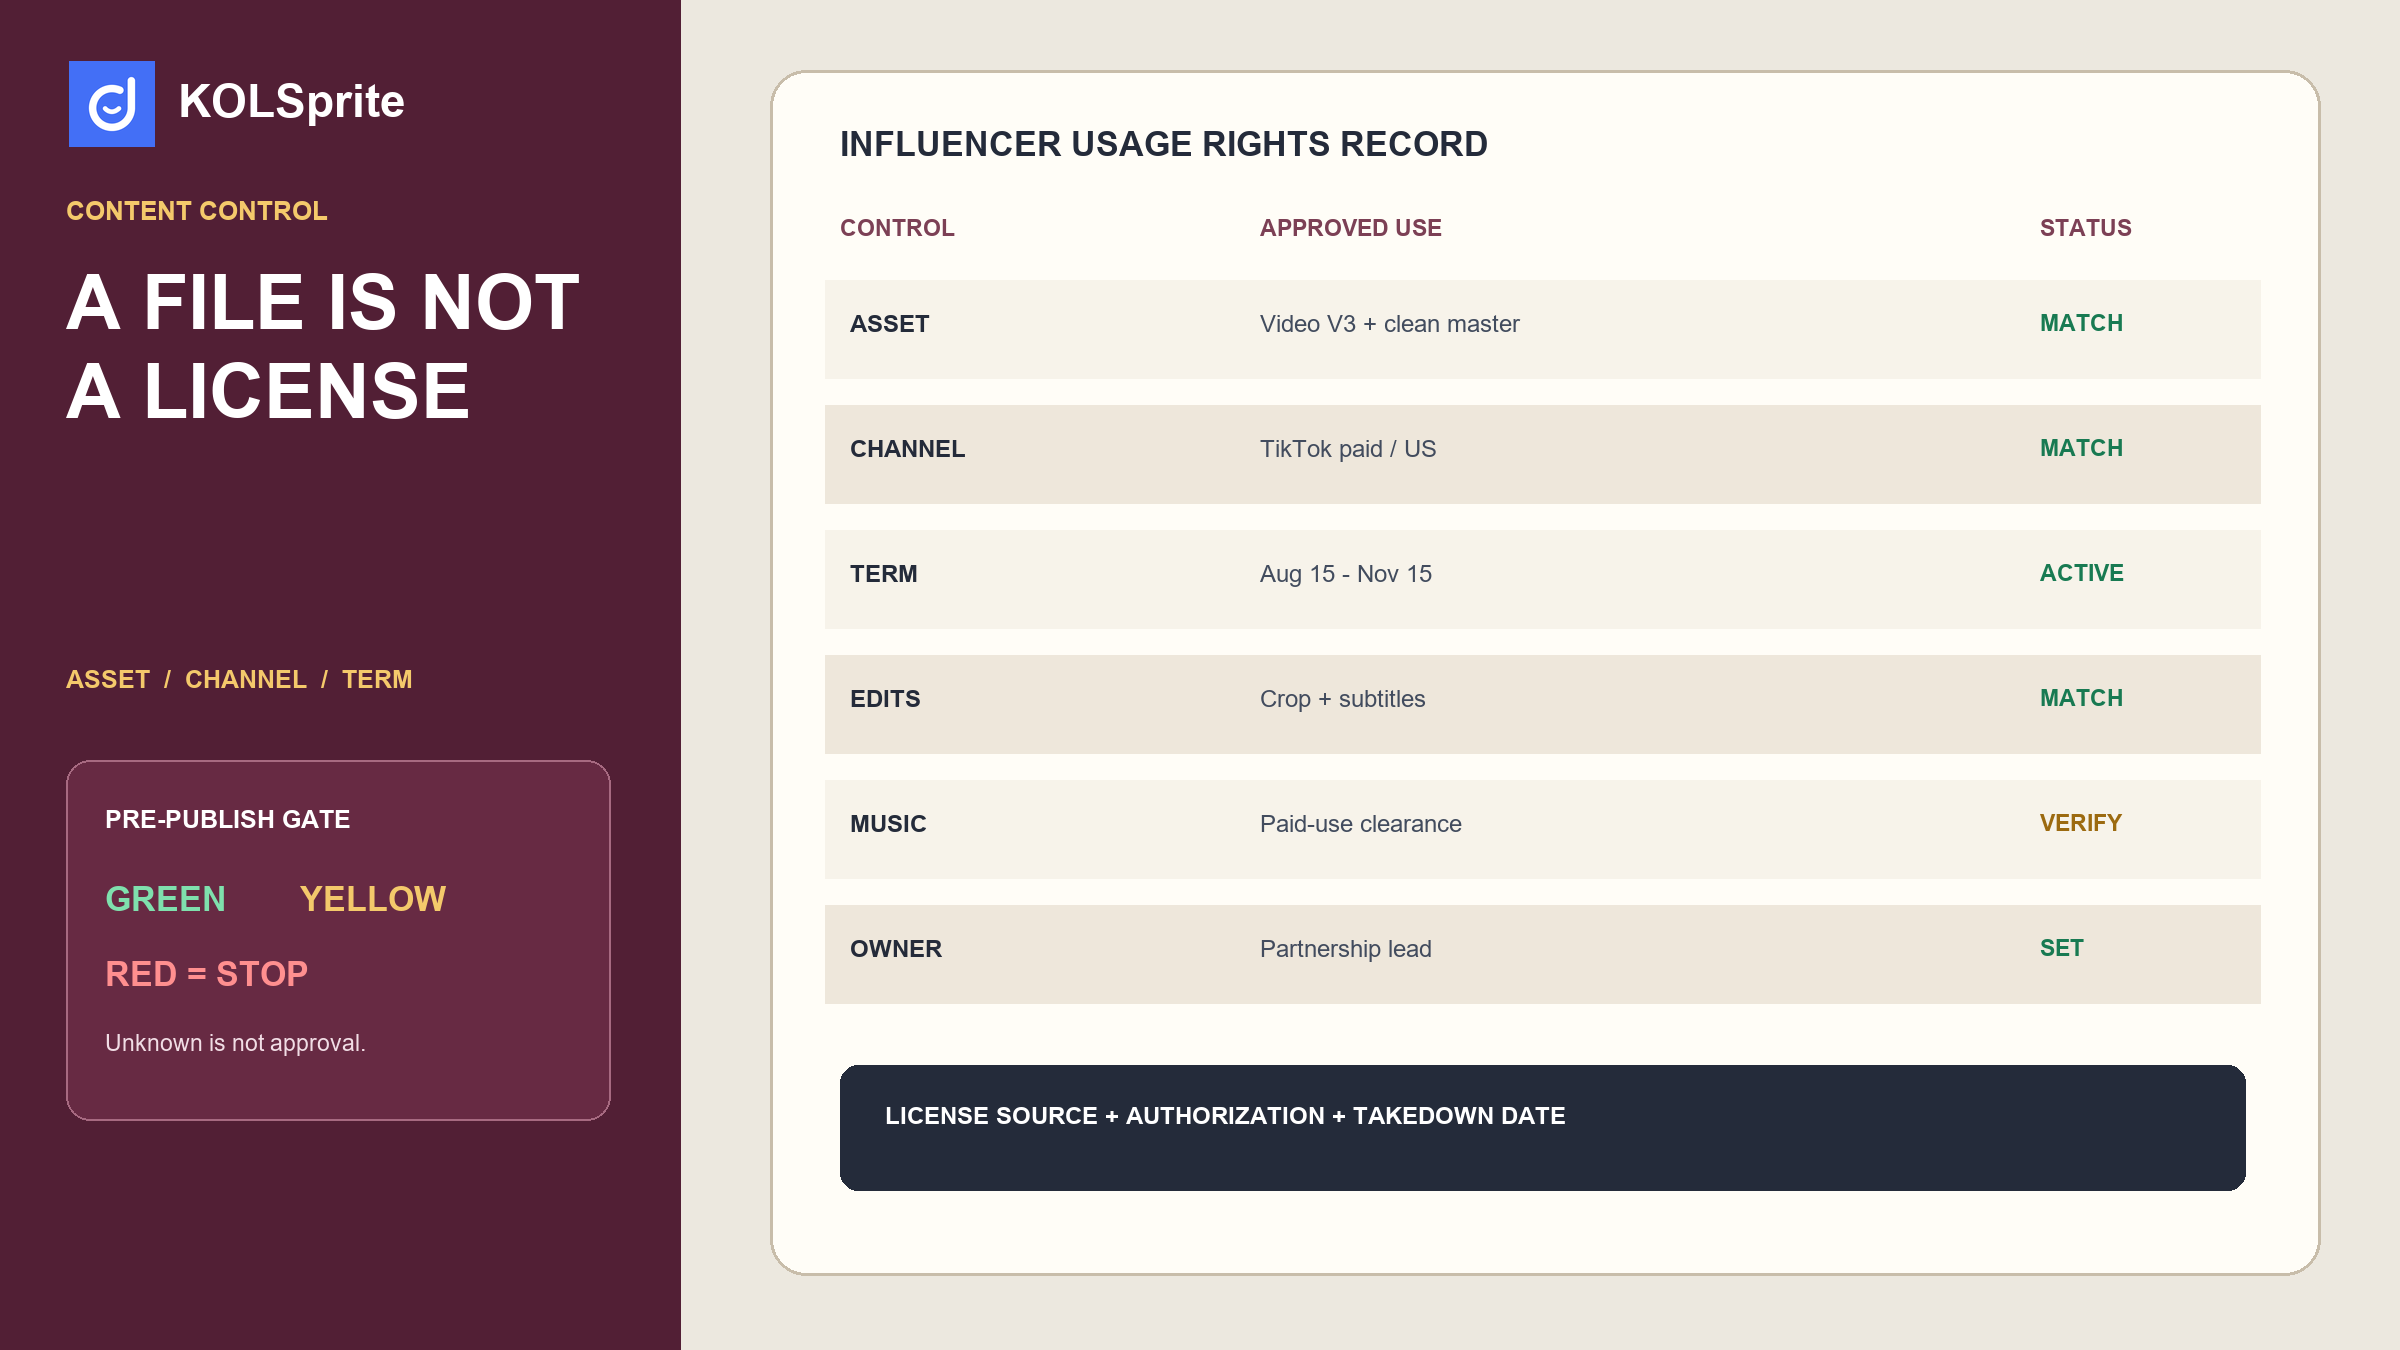
Task: Select the OWNER row label
Action: pos(896,949)
